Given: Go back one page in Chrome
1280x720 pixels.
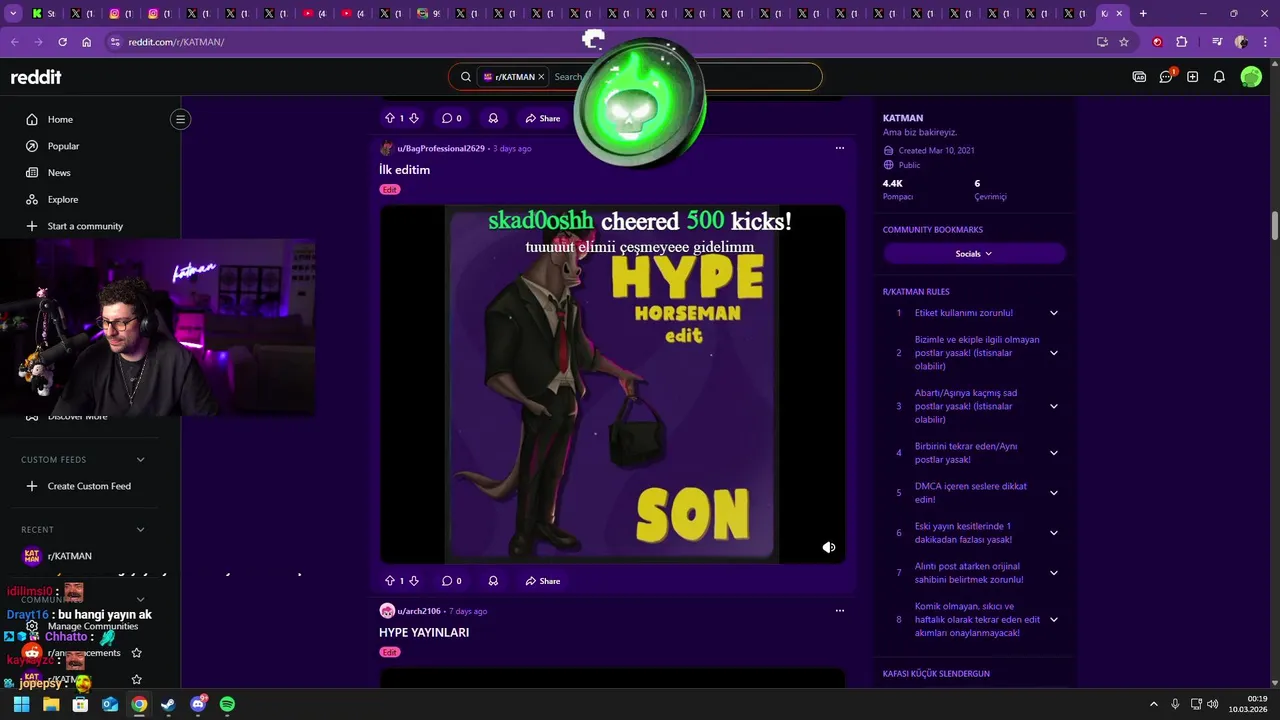Looking at the screenshot, I should [x=14, y=42].
